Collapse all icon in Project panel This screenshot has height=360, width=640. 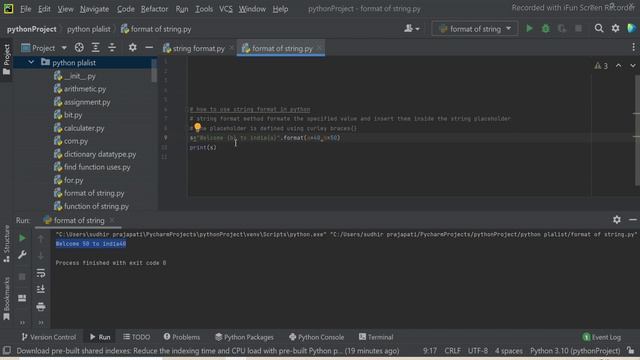click(112, 48)
